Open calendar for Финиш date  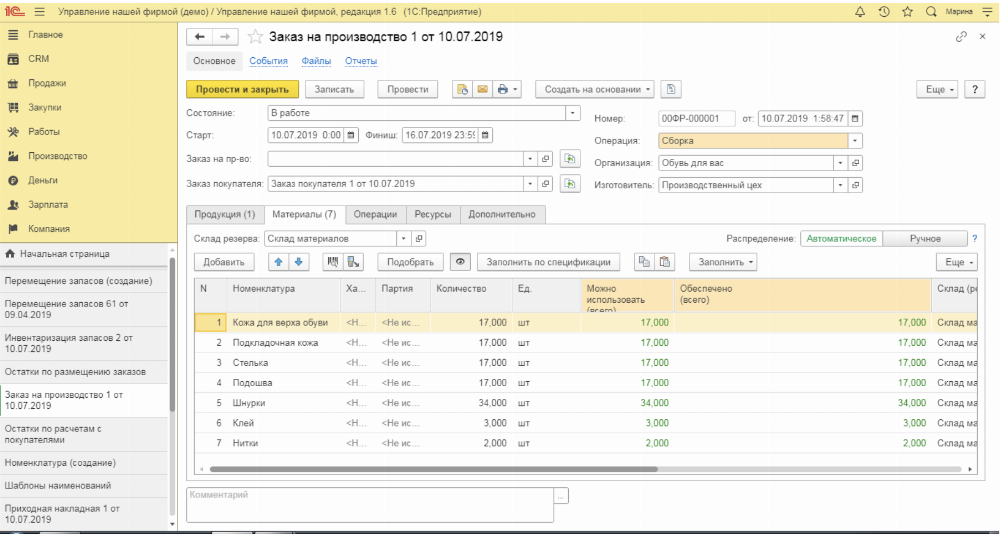click(485, 135)
